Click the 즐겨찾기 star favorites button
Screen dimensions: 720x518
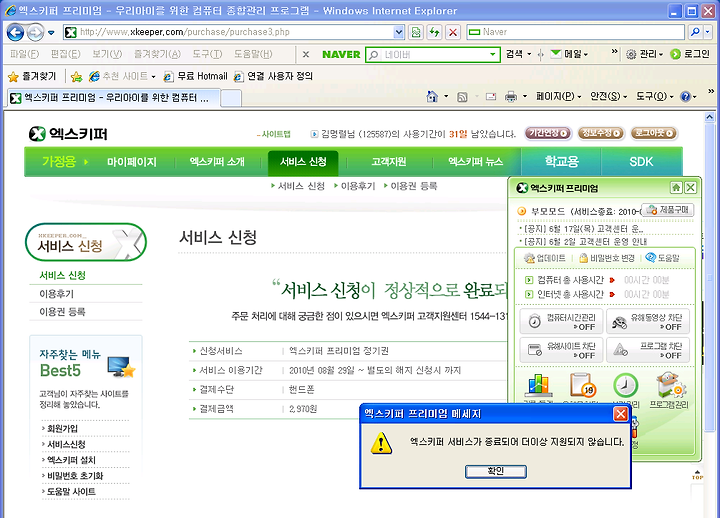[x=32, y=76]
